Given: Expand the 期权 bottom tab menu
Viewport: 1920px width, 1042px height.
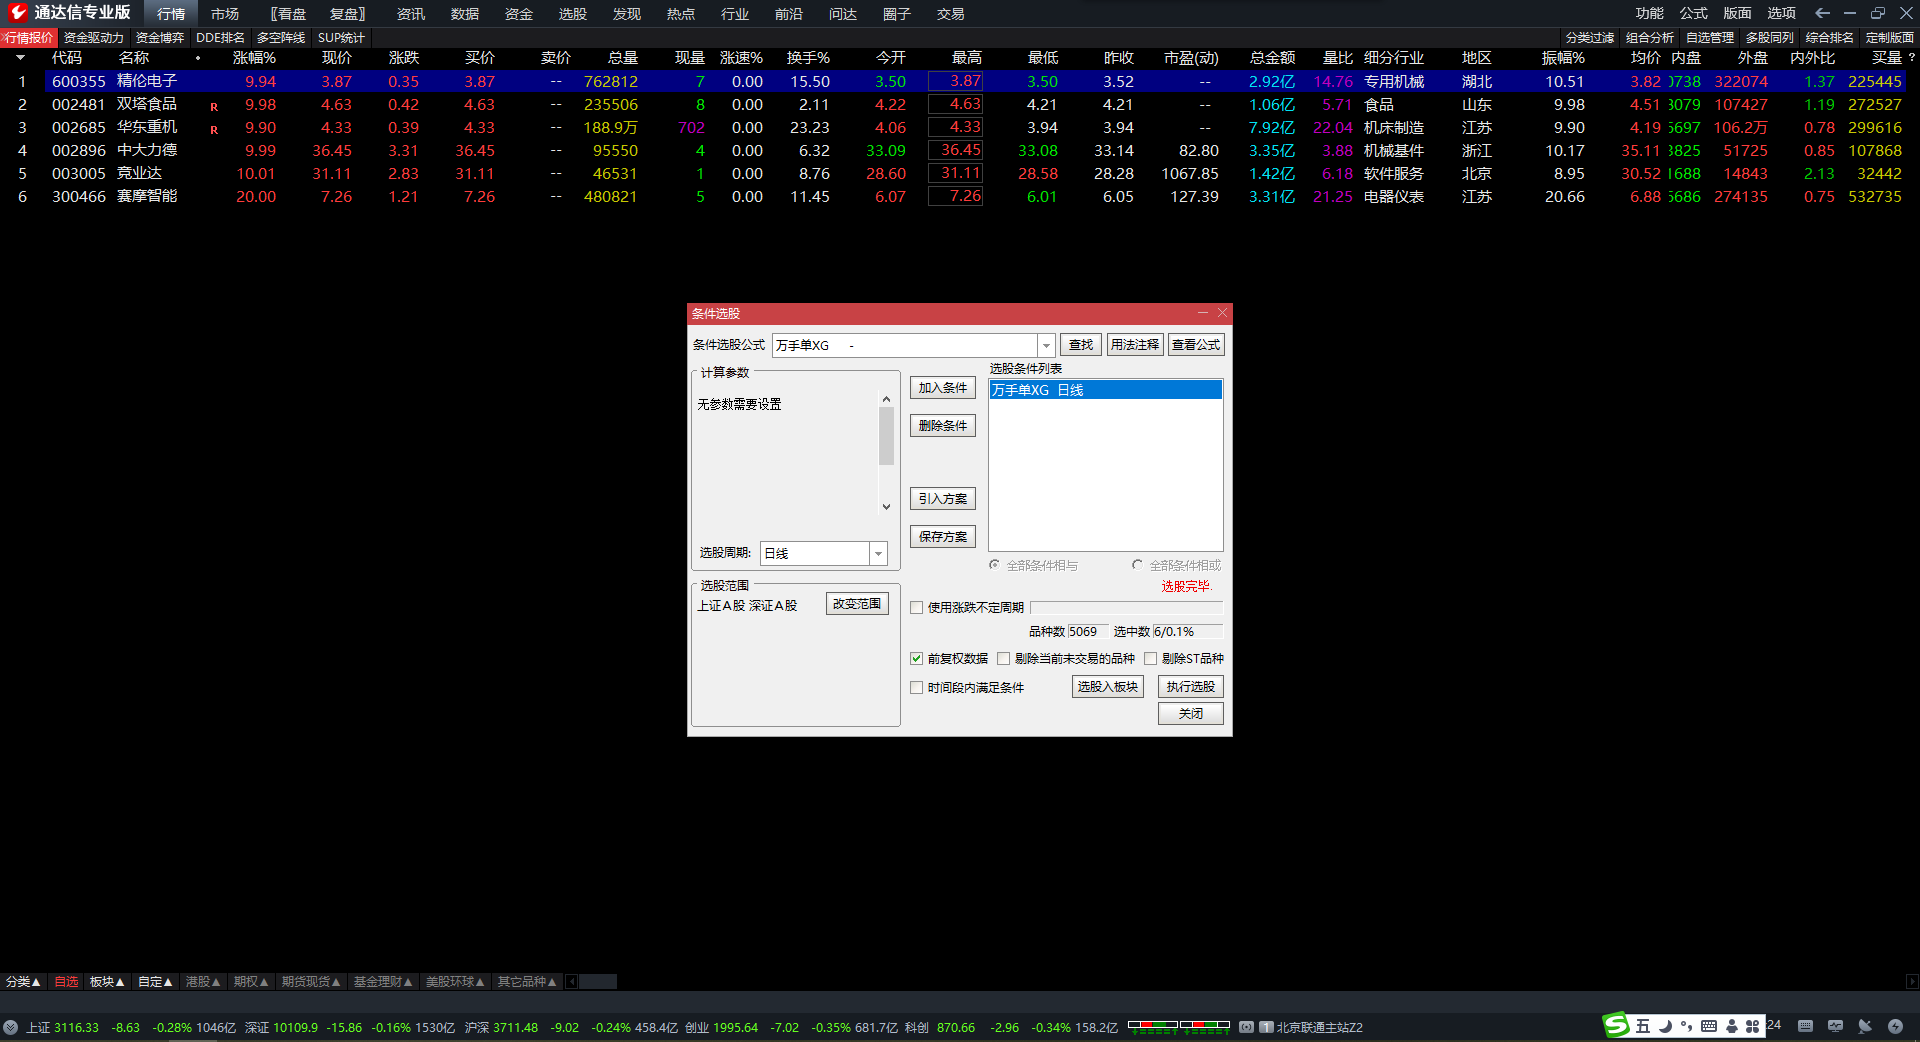Looking at the screenshot, I should (x=251, y=982).
